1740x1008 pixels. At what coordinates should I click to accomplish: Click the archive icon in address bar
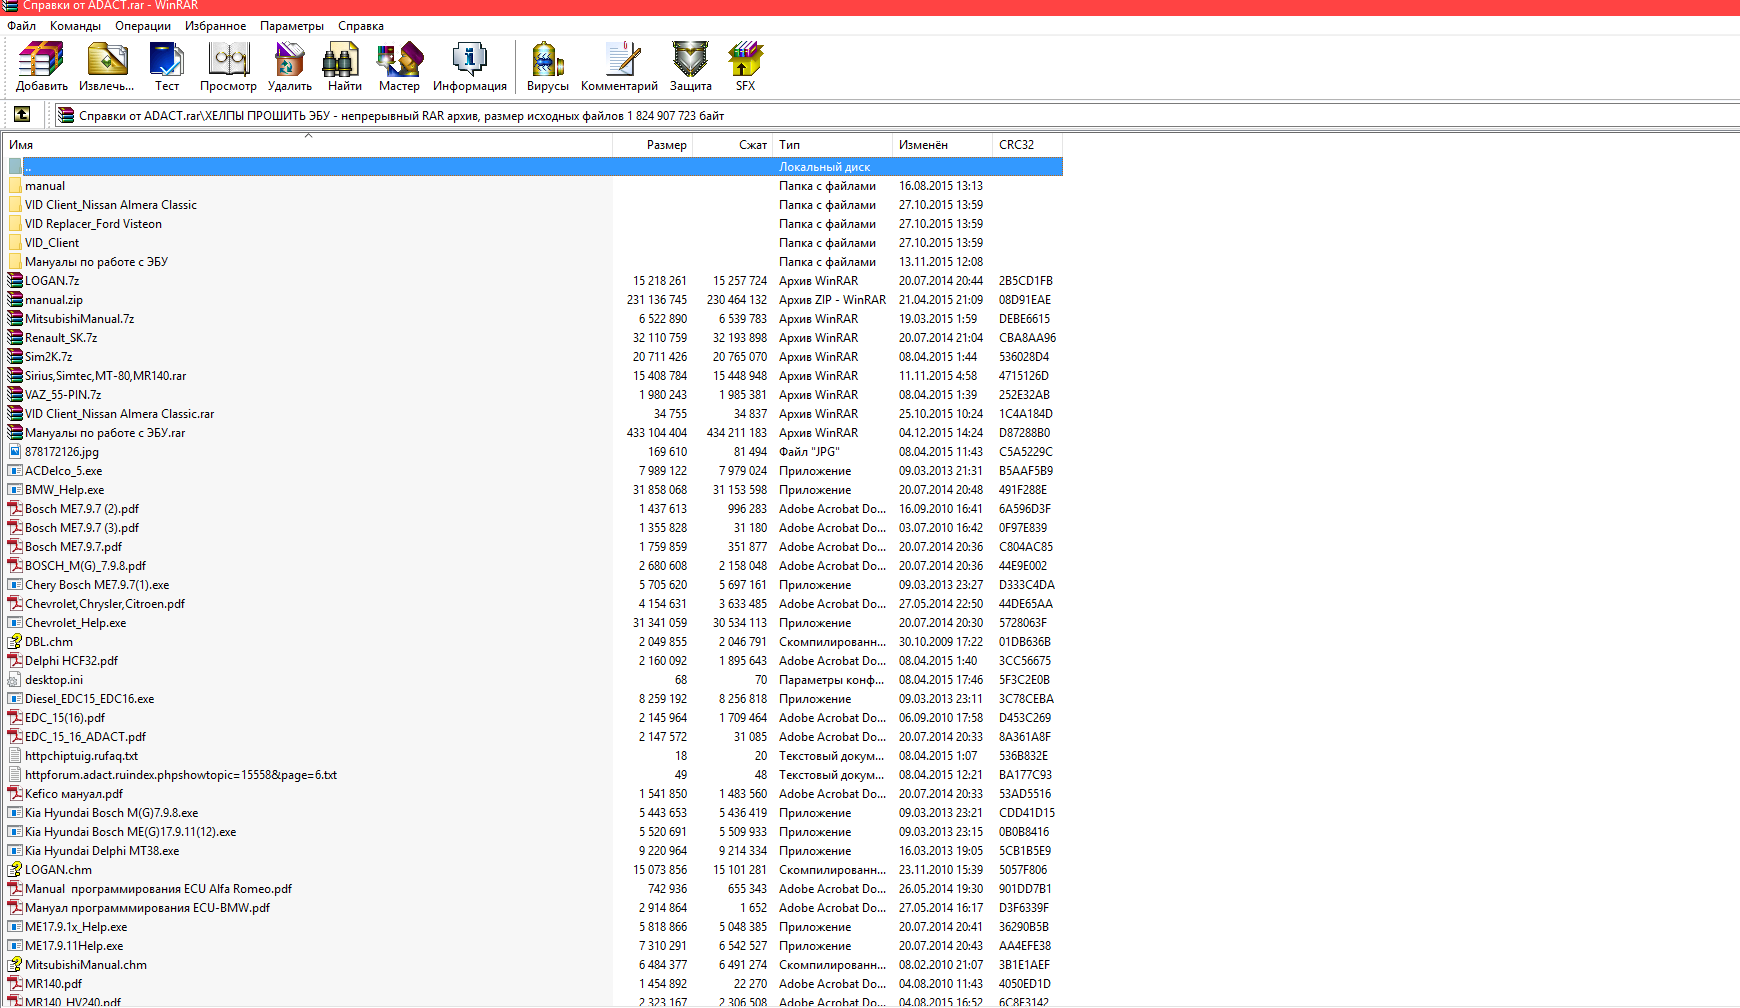click(x=66, y=115)
